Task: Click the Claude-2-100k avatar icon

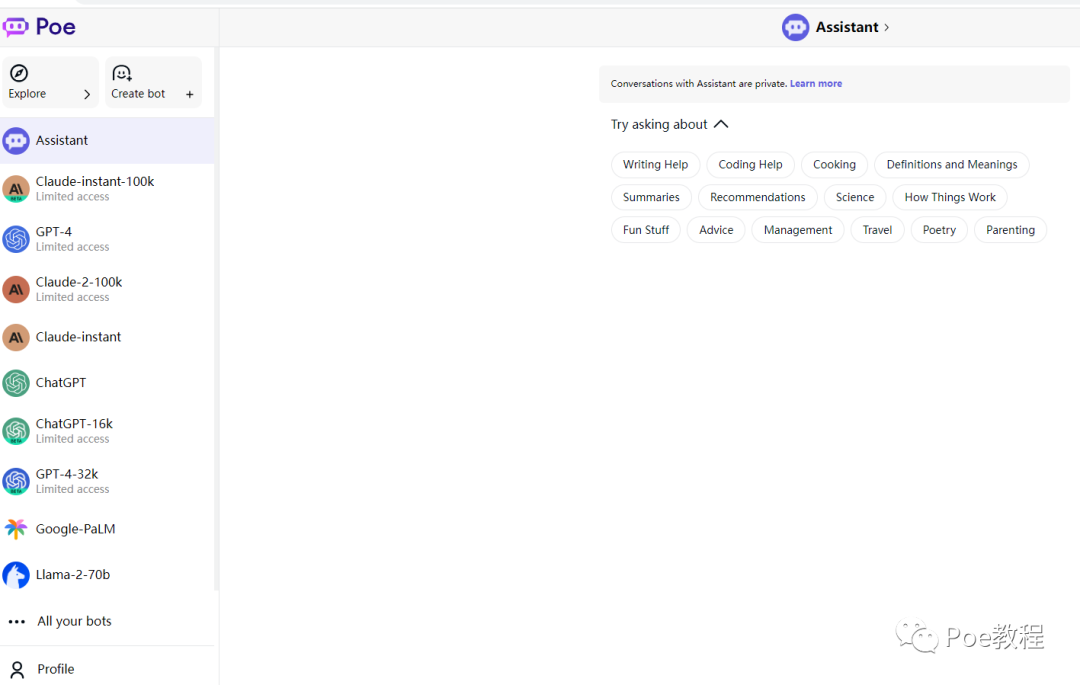Action: [x=16, y=289]
